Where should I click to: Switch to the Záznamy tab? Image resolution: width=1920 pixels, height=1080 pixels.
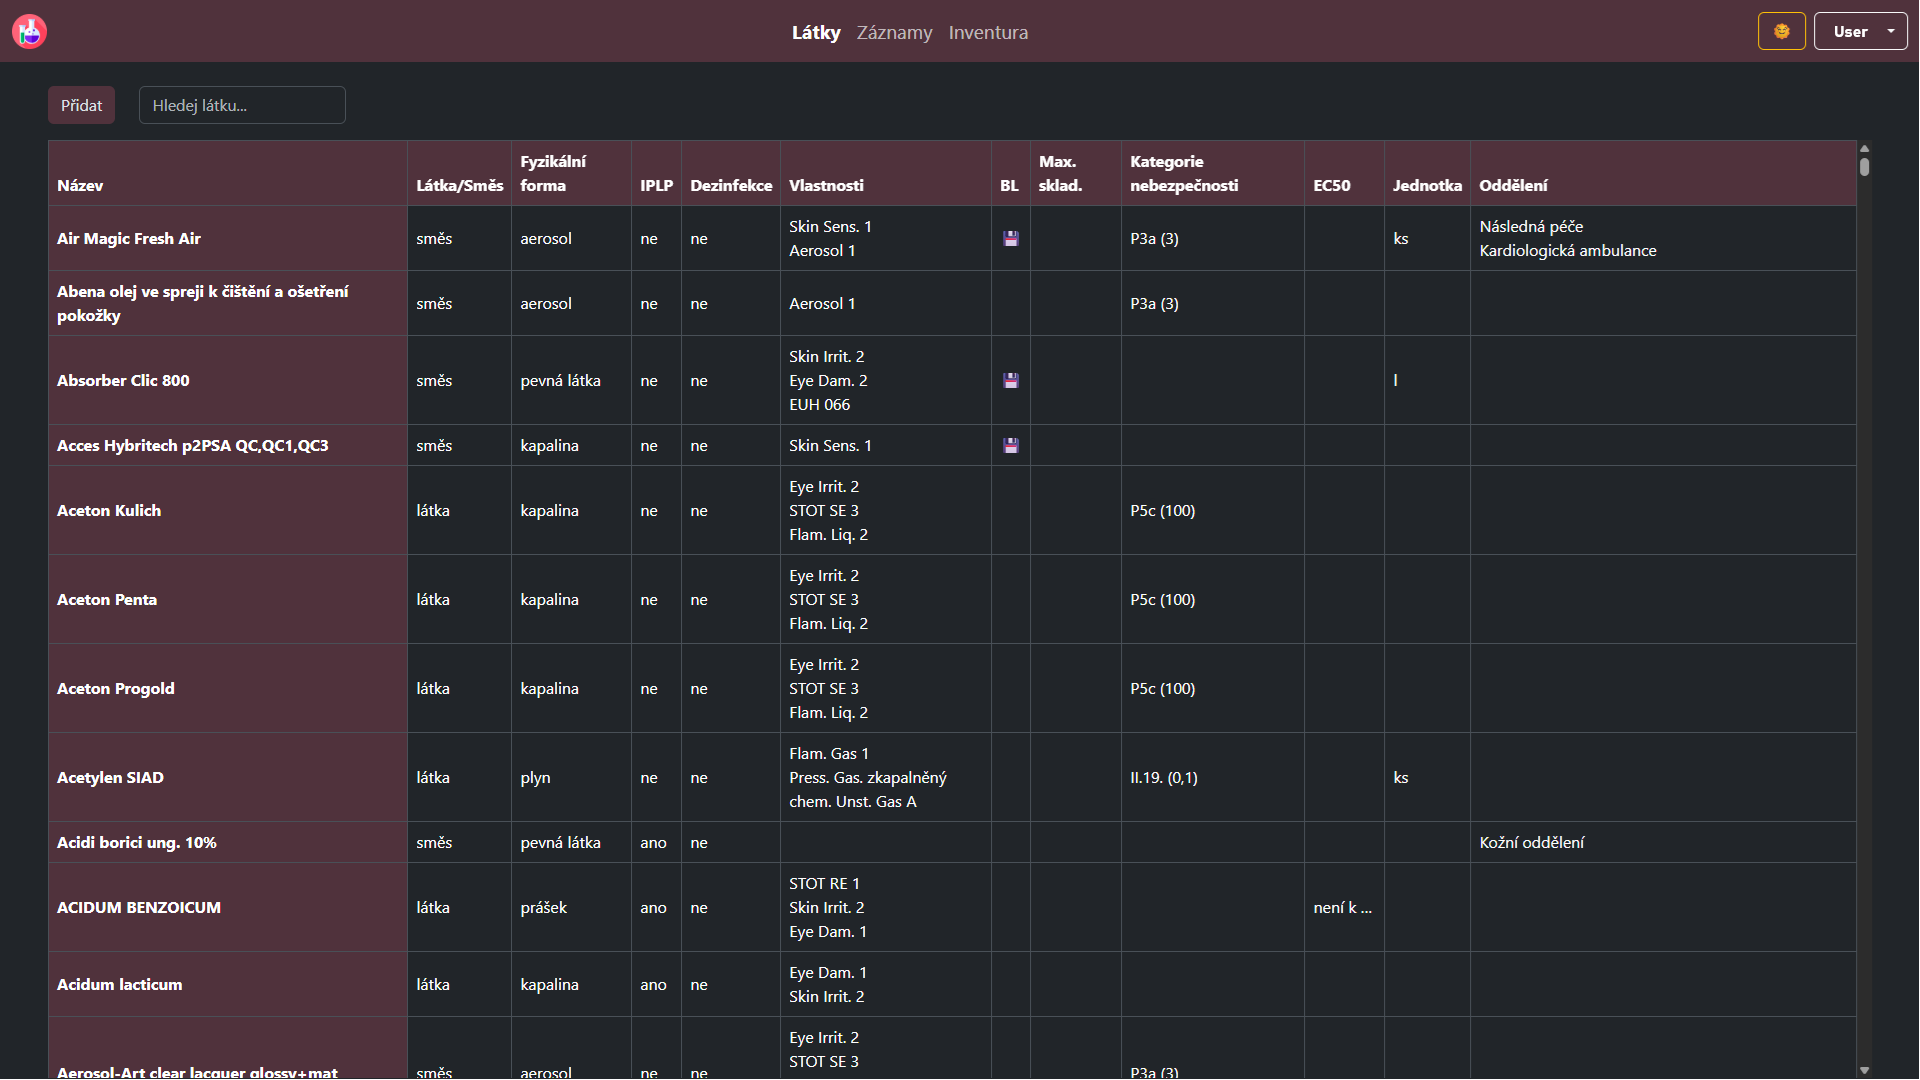point(894,33)
